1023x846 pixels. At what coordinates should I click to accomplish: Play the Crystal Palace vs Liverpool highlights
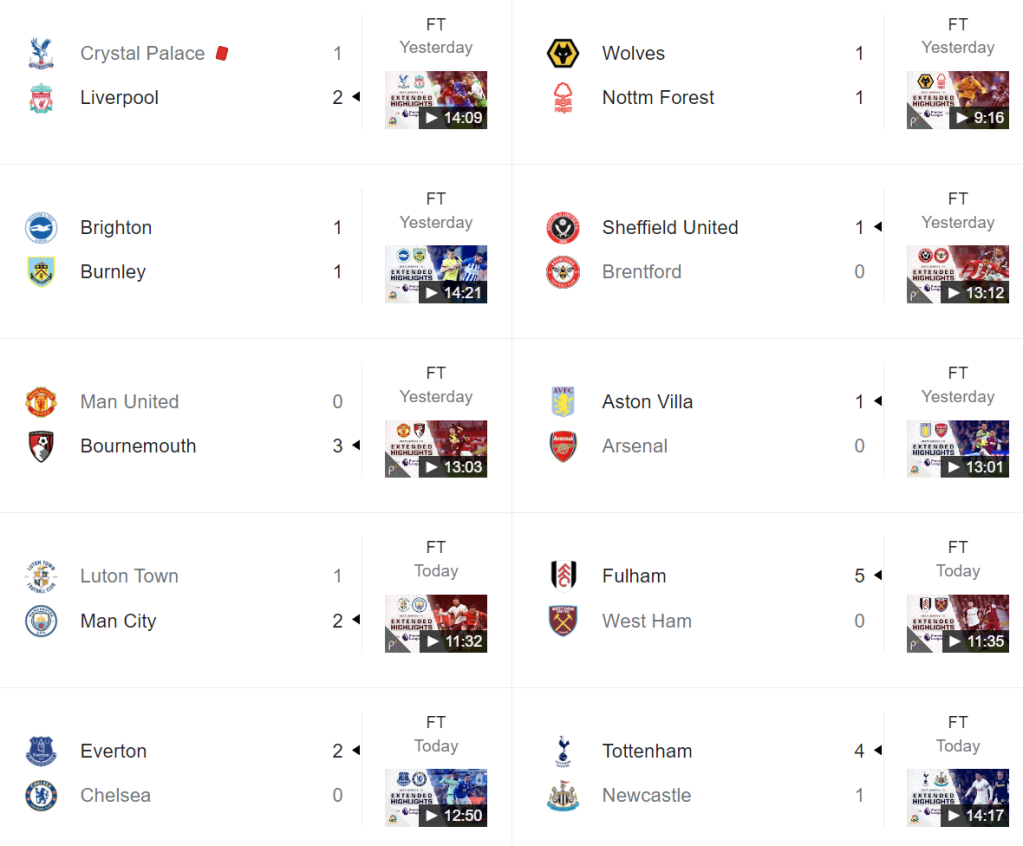click(x=436, y=100)
